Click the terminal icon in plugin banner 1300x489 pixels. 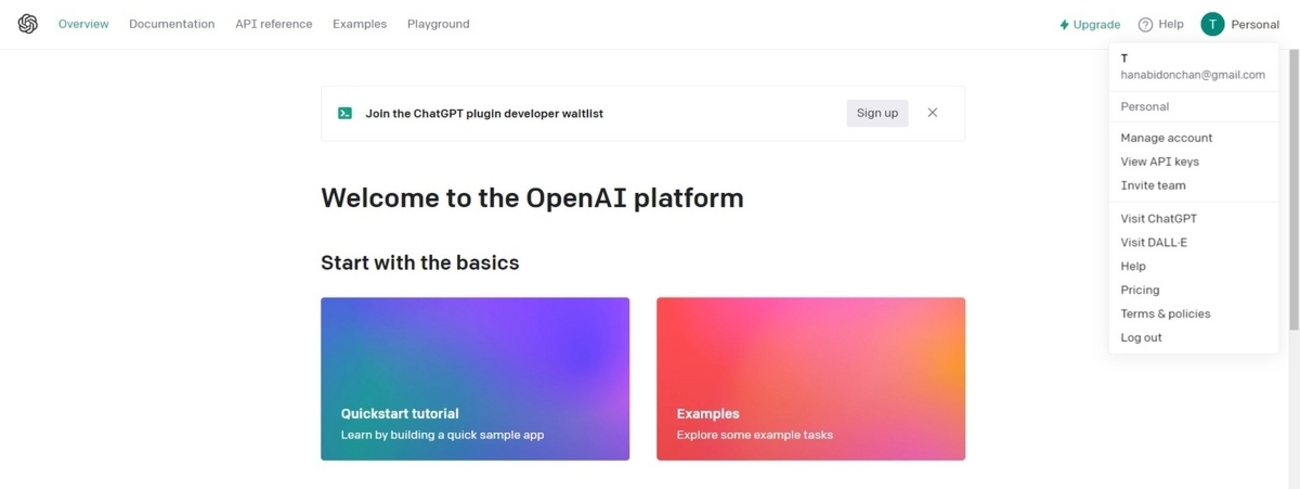pos(345,113)
